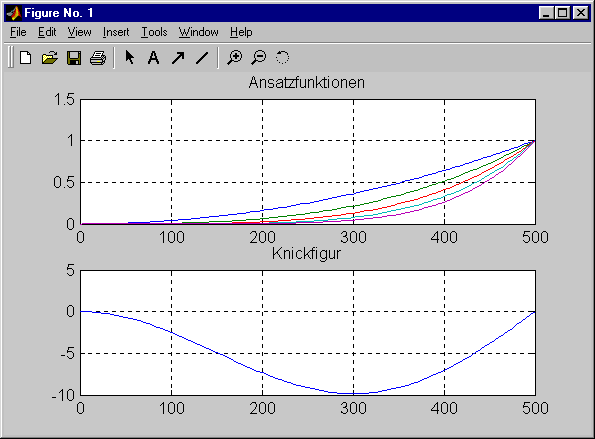The height and width of the screenshot is (439, 595).
Task: Activate the Rotate 3D tool
Action: click(x=282, y=58)
